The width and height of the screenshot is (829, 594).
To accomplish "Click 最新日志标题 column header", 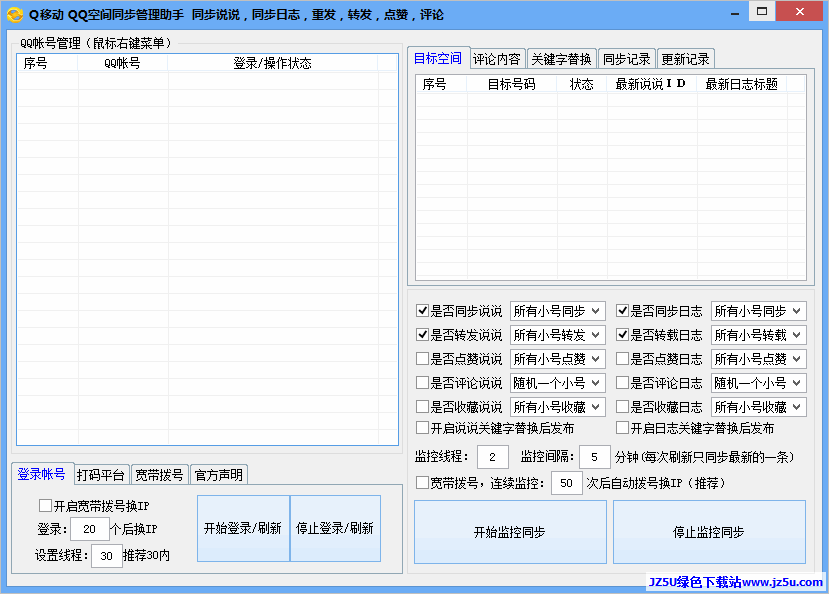I will tap(742, 84).
